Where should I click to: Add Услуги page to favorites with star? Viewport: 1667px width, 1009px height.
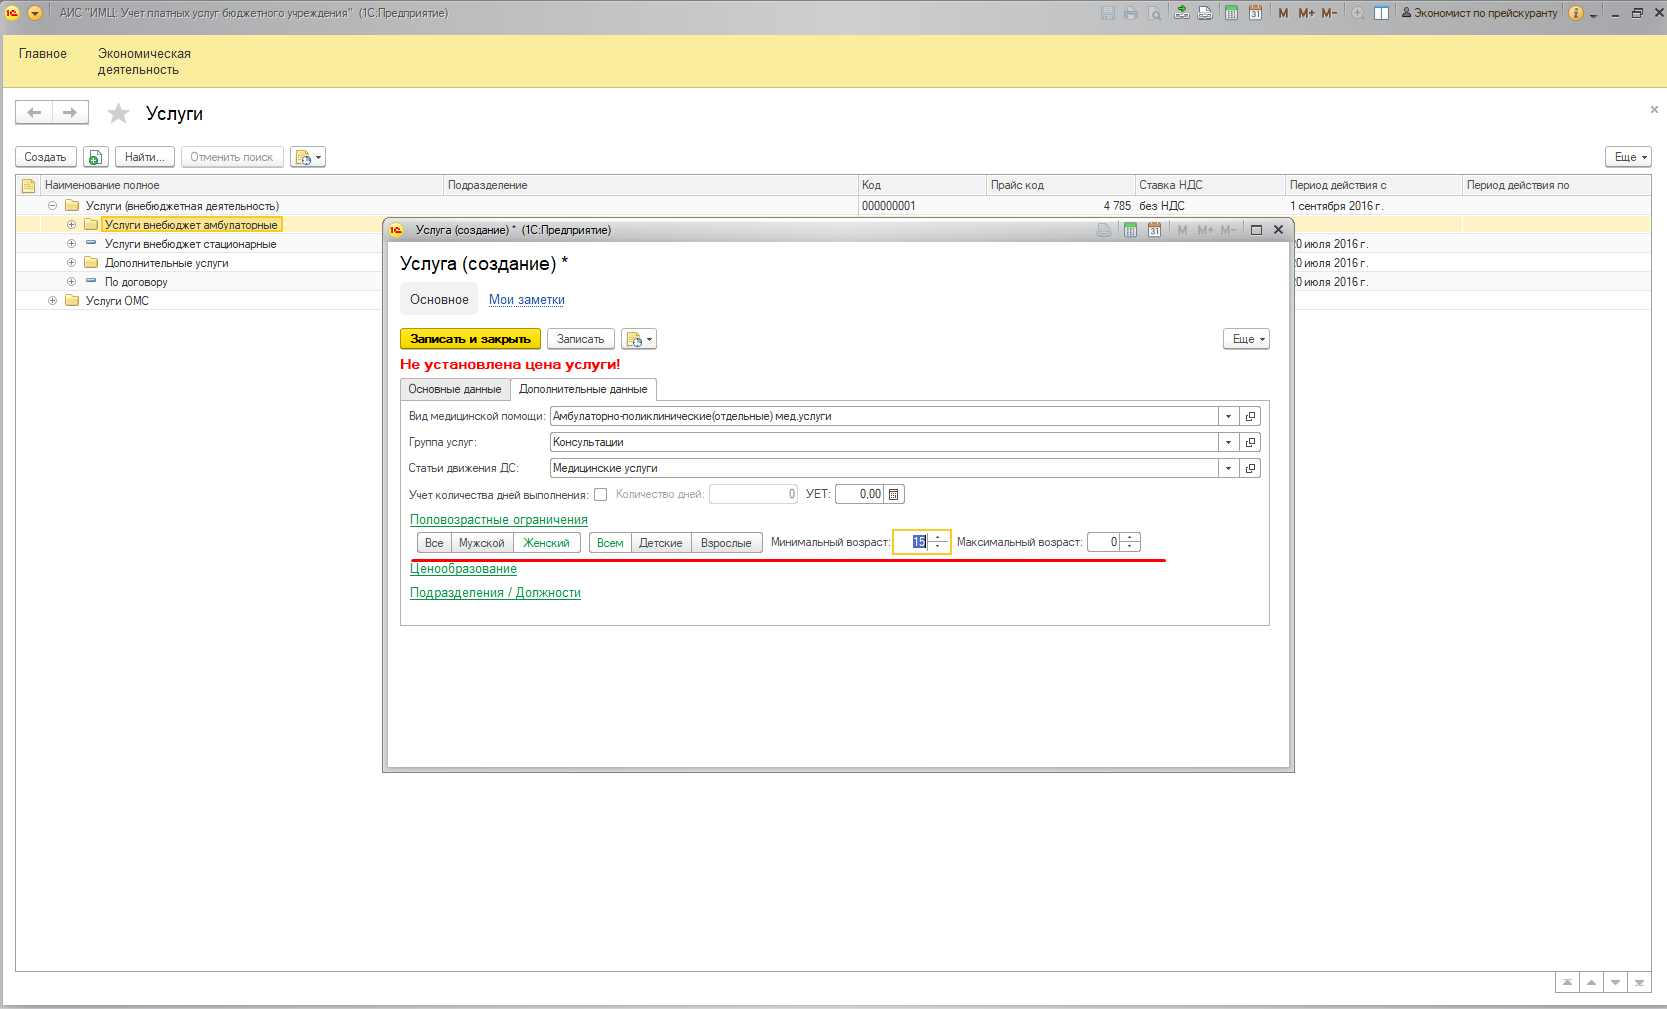pos(118,113)
